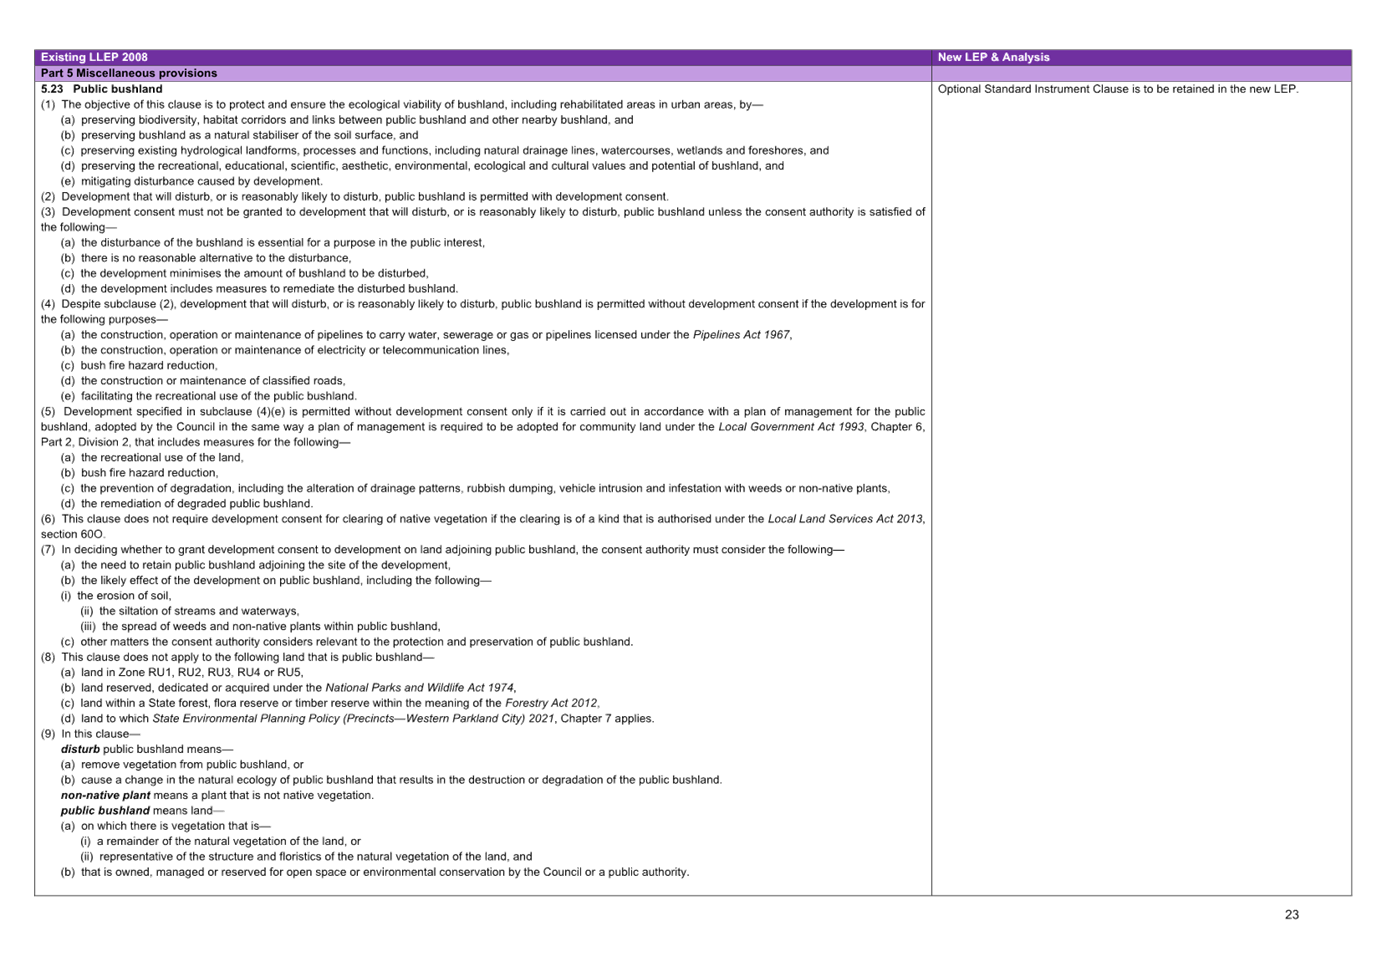Click the page number 23
The image size is (1382, 977).
click(x=1292, y=914)
